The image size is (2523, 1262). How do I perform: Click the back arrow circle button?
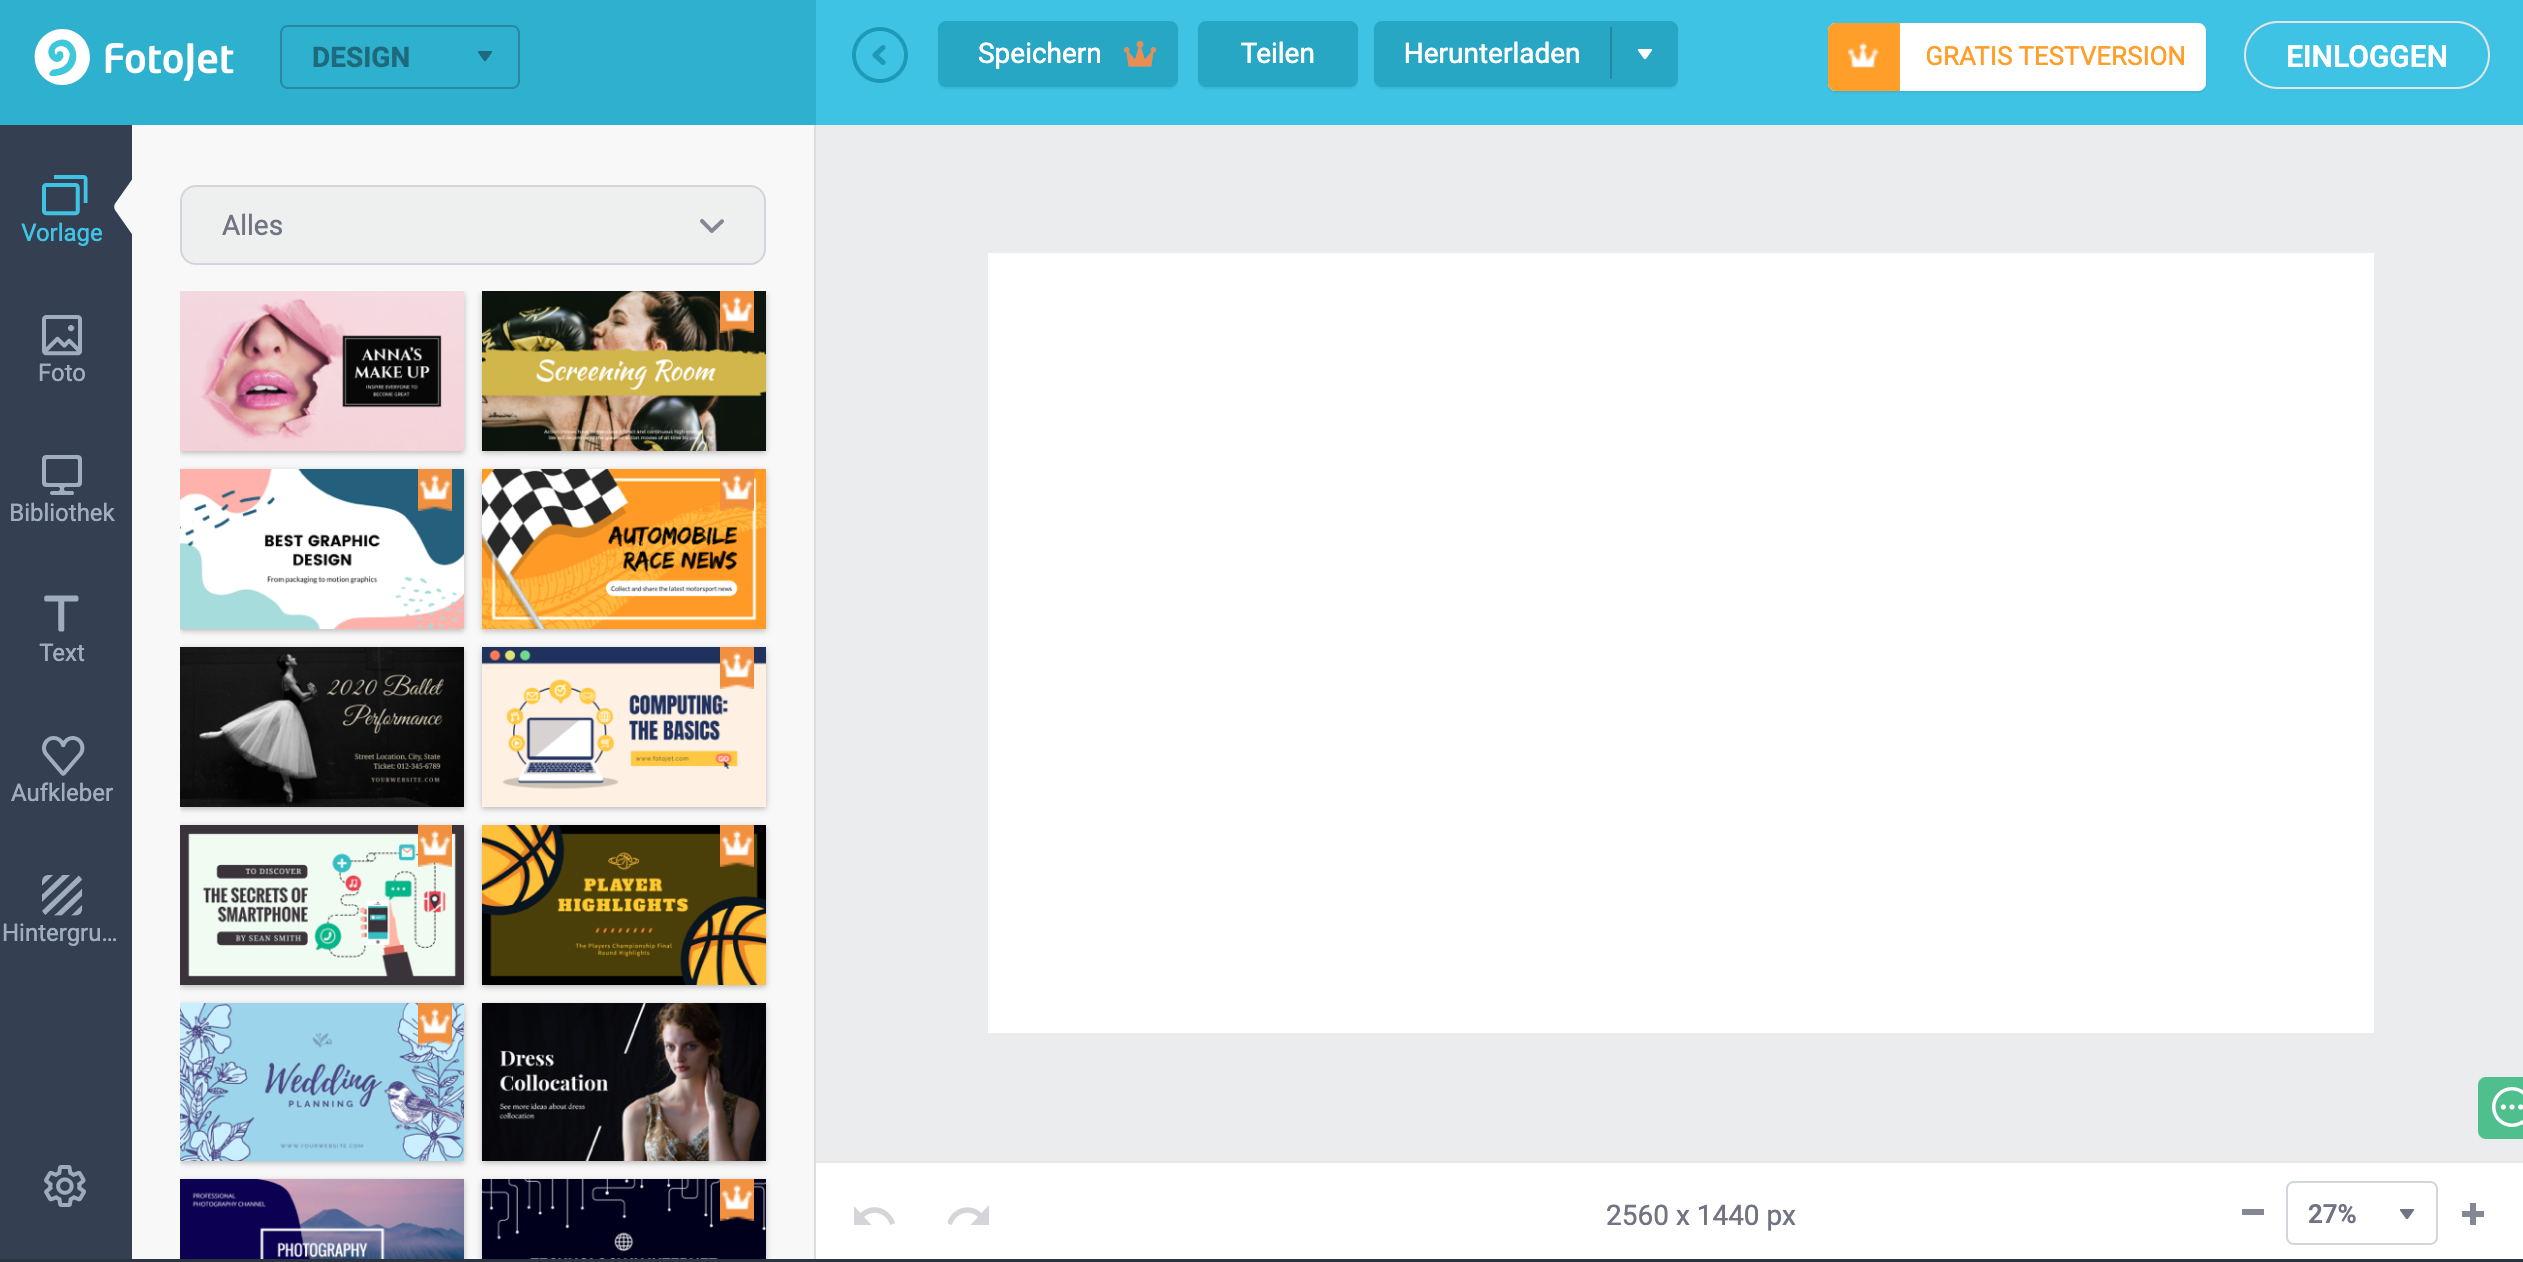click(880, 55)
